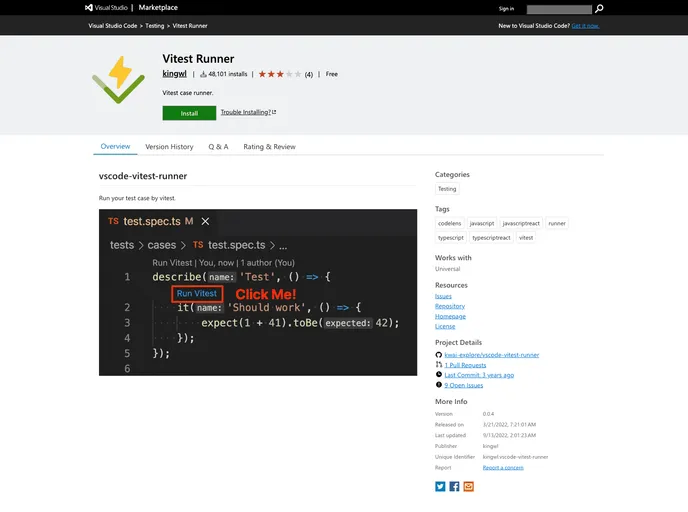The image size is (688, 512).
Task: Click the Visual Studio logo
Action: click(x=106, y=7)
